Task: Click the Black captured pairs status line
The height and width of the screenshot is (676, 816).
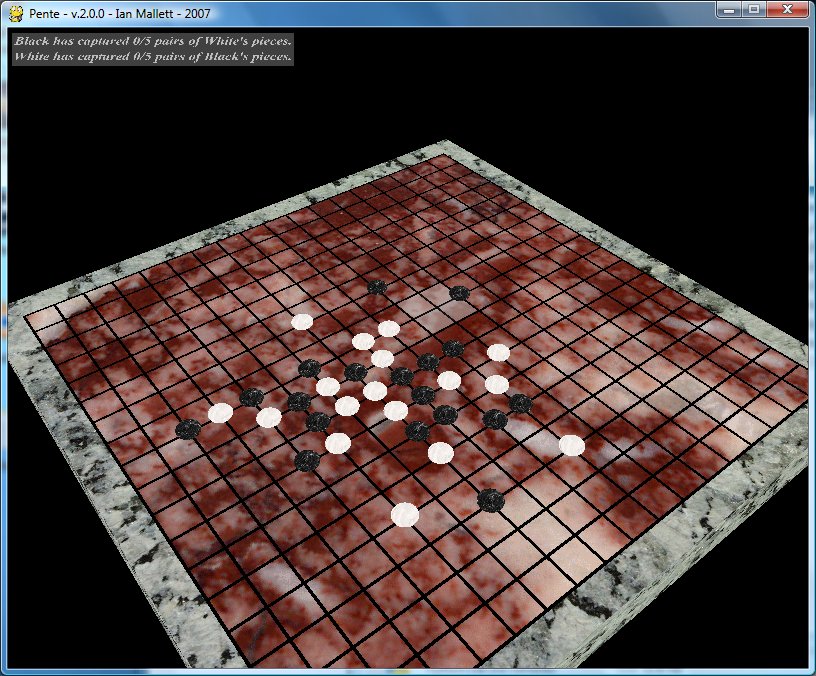Action: coord(152,42)
